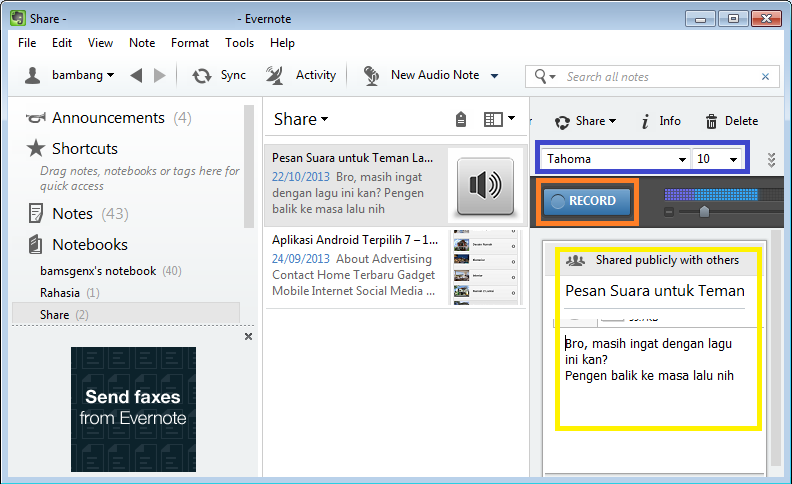Open the search options magnifier dropdown
792x484 pixels.
pos(544,77)
